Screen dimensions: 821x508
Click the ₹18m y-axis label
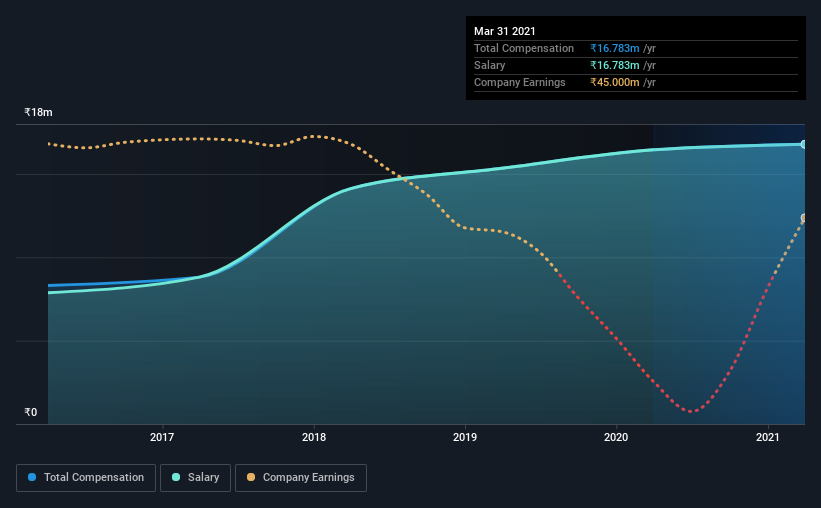point(38,112)
